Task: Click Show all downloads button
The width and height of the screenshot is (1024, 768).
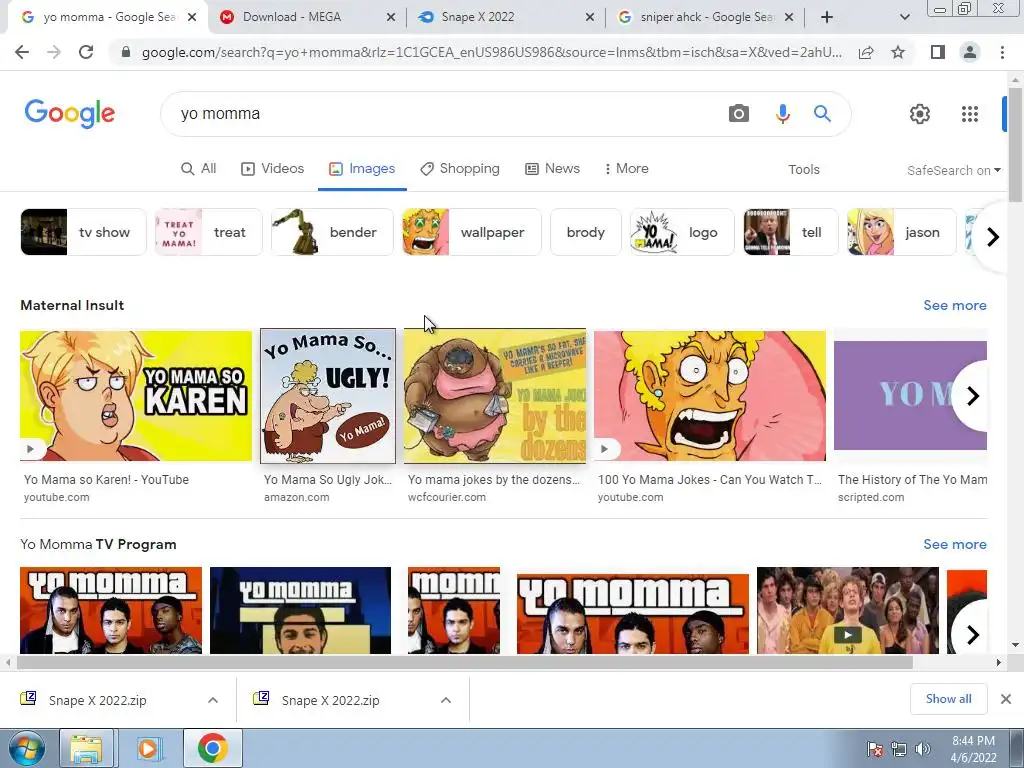Action: point(948,699)
